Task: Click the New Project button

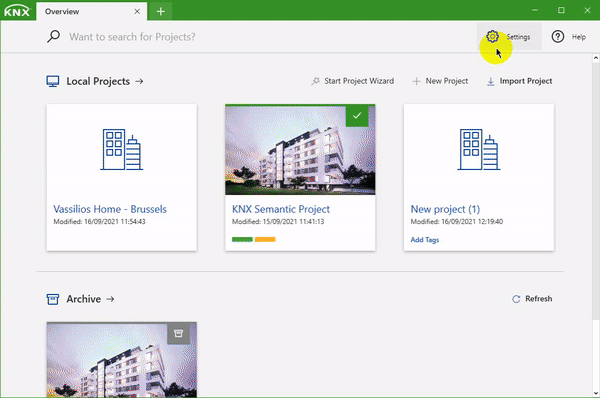Action: tap(440, 81)
